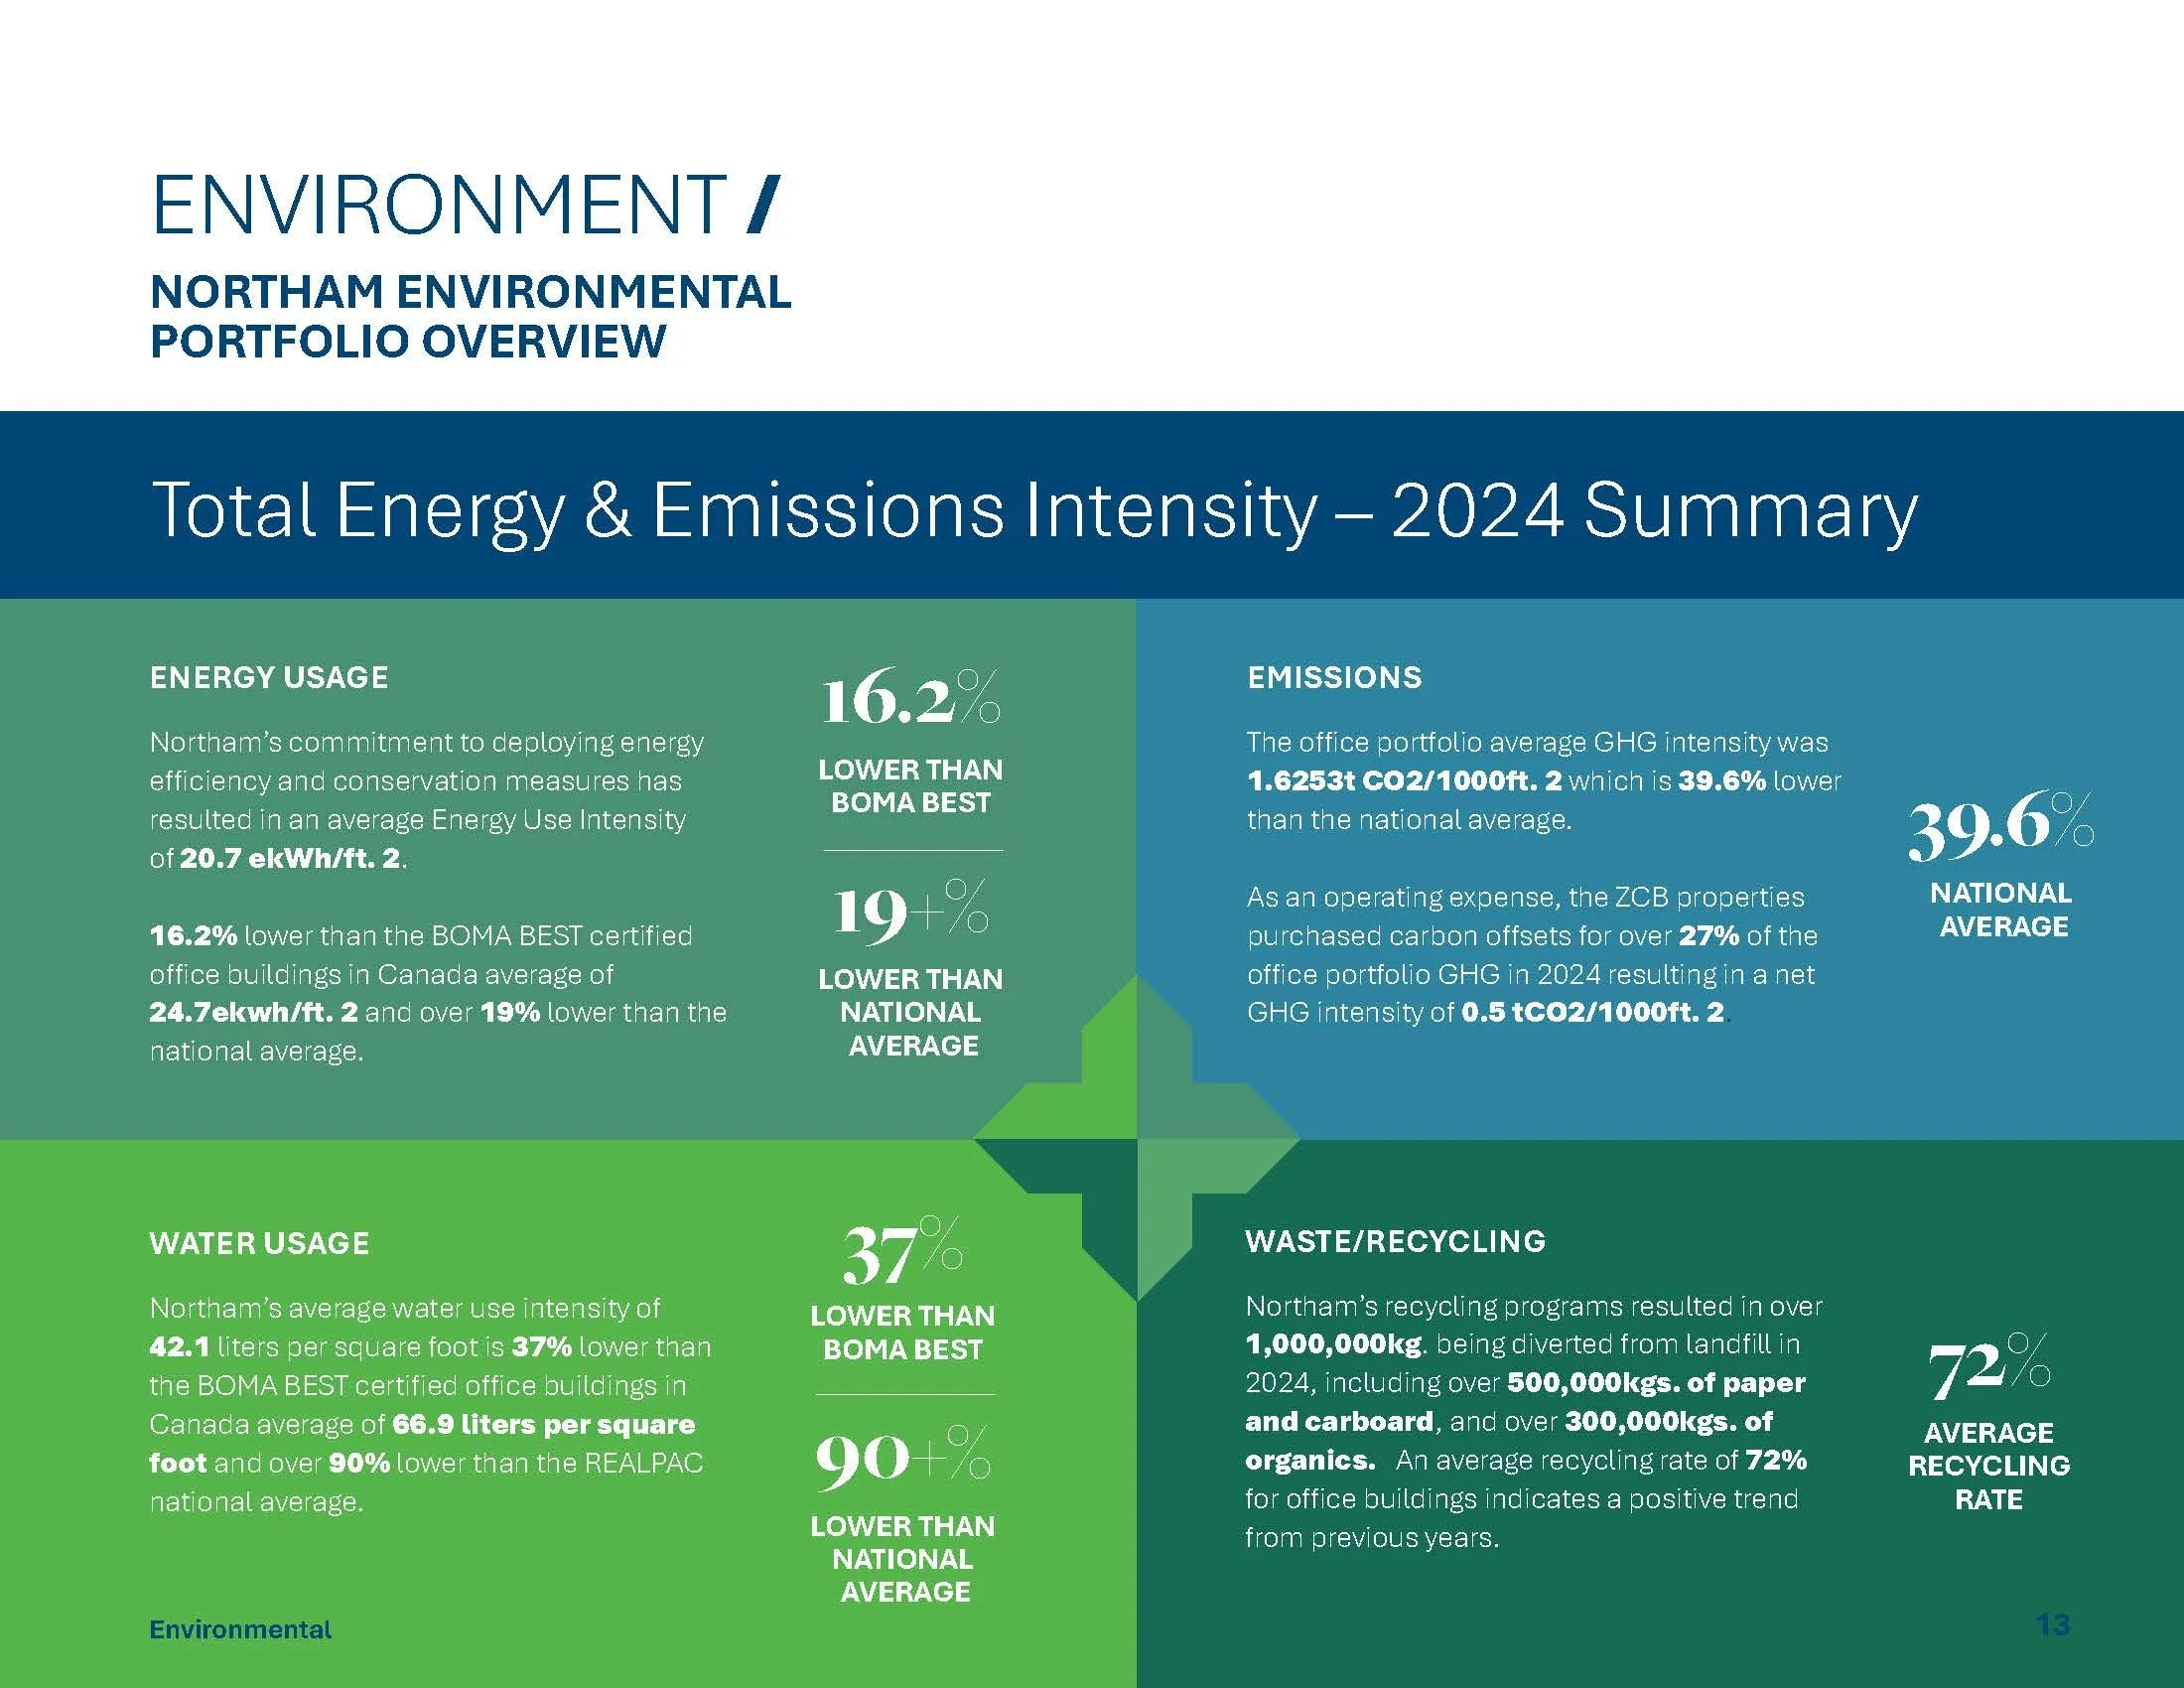Click the large 39.6% statistic

[2001, 826]
